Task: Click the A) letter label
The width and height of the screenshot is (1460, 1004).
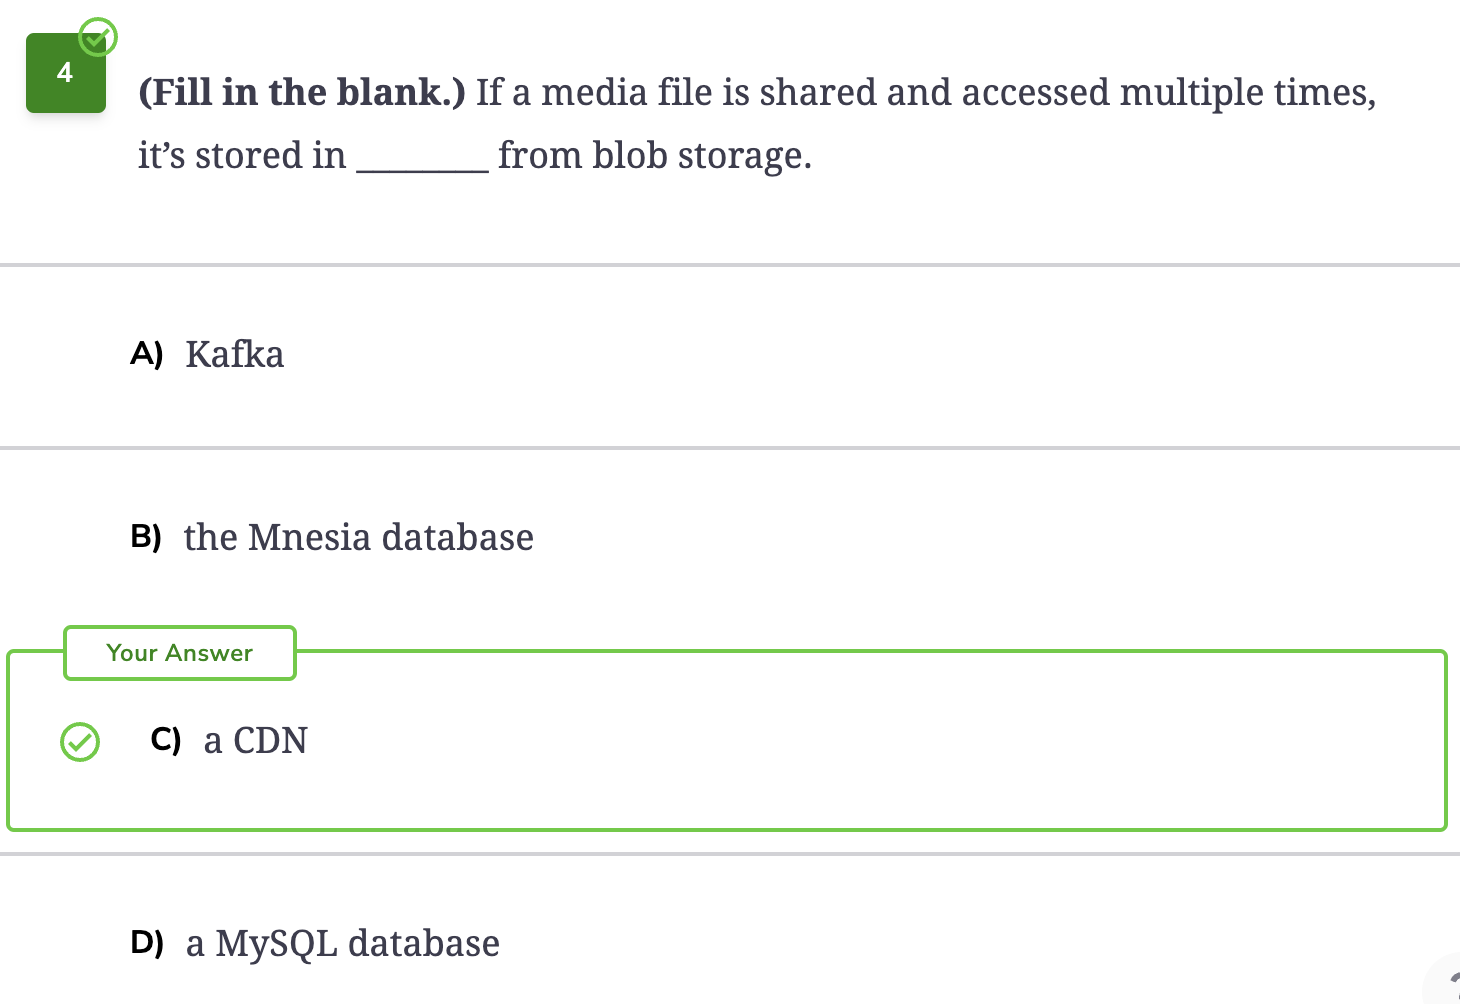Action: pos(146,354)
